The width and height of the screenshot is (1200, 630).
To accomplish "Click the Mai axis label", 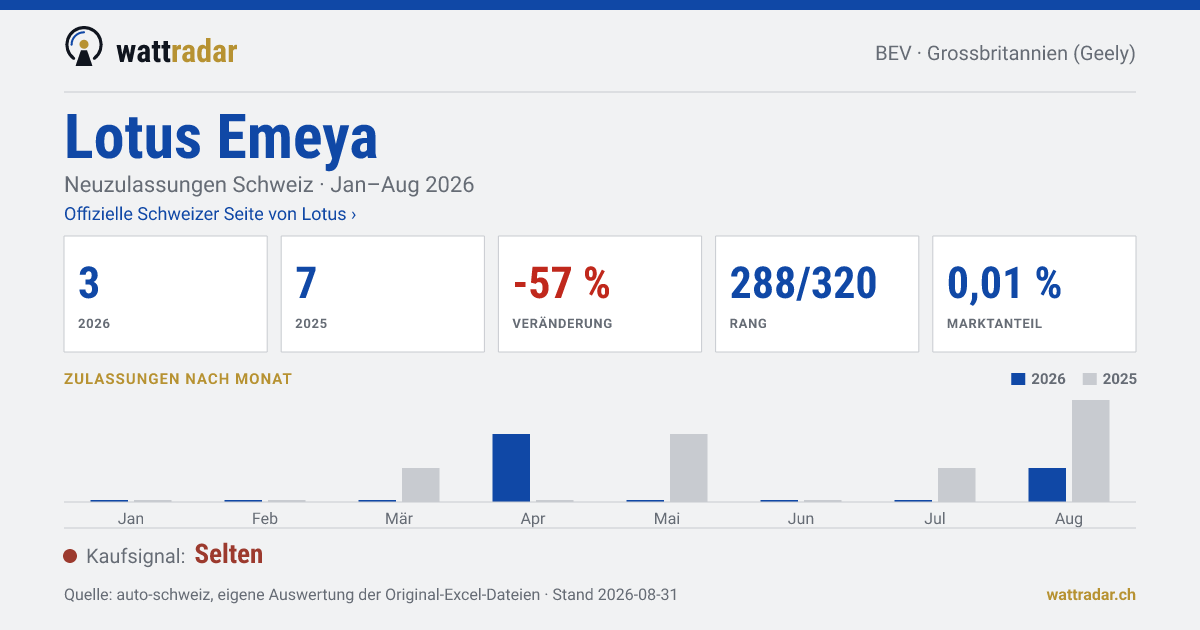I will [x=667, y=518].
